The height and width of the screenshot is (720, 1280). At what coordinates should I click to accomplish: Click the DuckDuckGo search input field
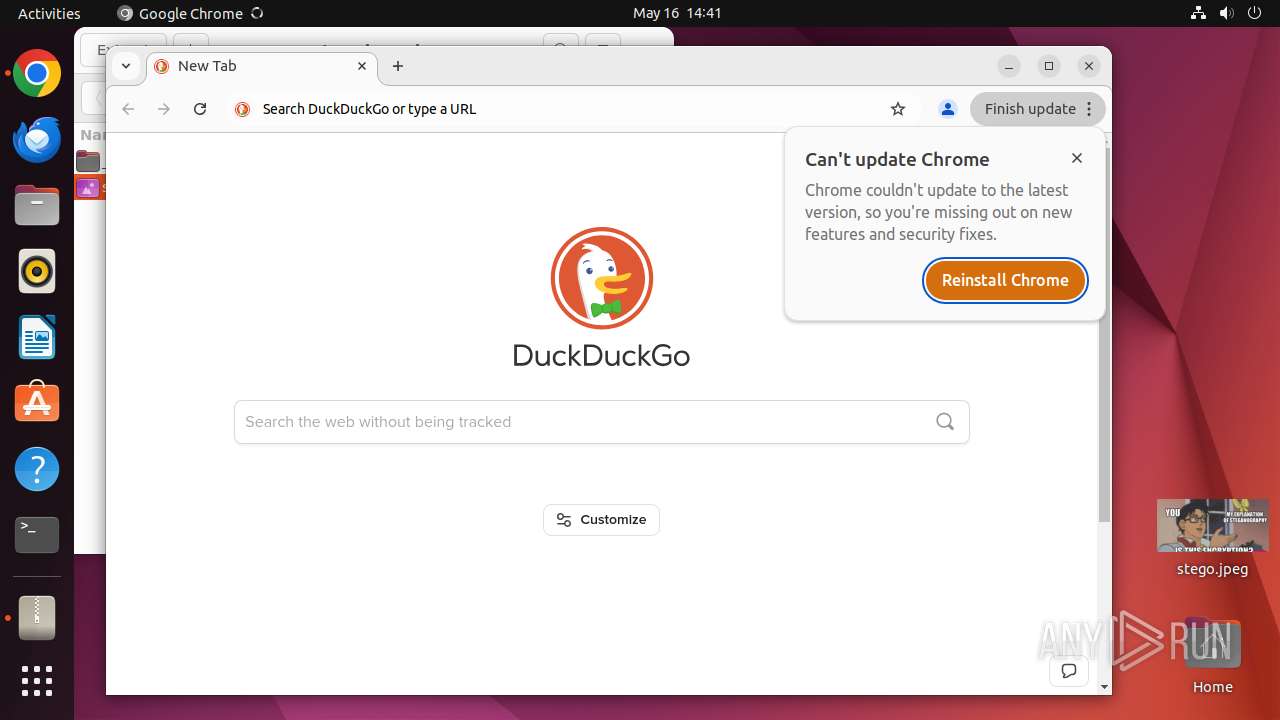pyautogui.click(x=601, y=422)
